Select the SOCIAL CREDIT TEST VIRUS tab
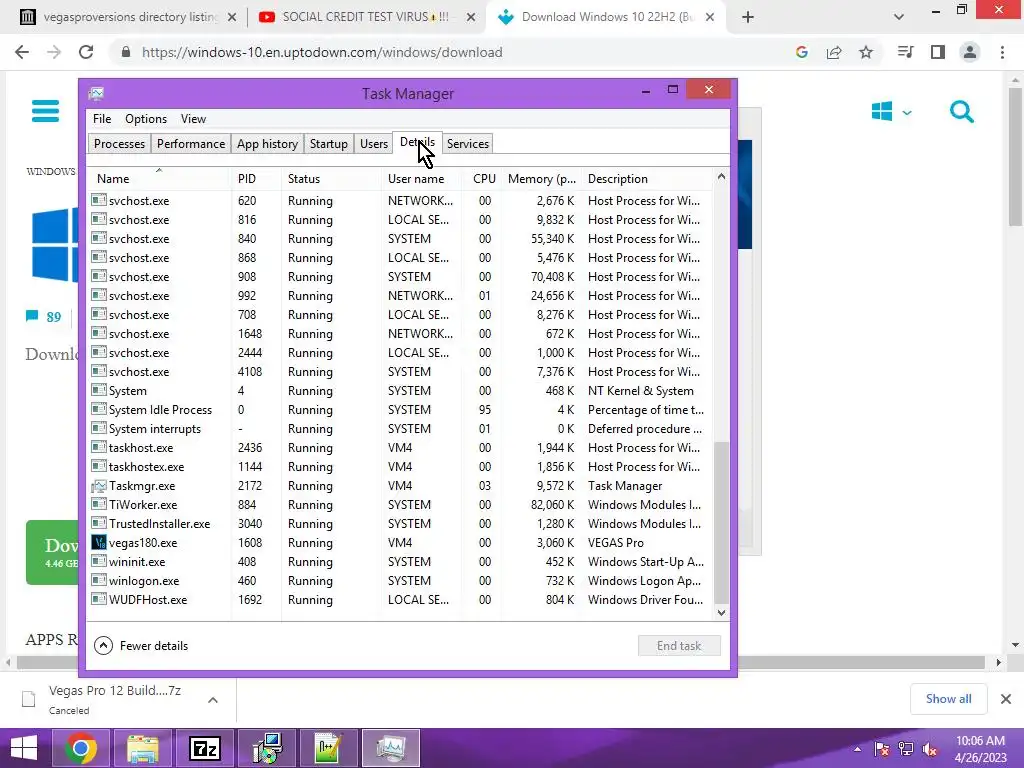This screenshot has width=1024, height=768. pos(366,17)
